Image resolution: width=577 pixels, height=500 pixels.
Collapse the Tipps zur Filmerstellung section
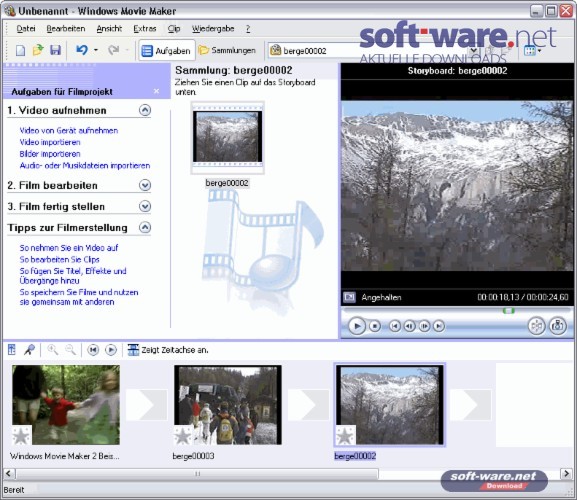pos(145,227)
